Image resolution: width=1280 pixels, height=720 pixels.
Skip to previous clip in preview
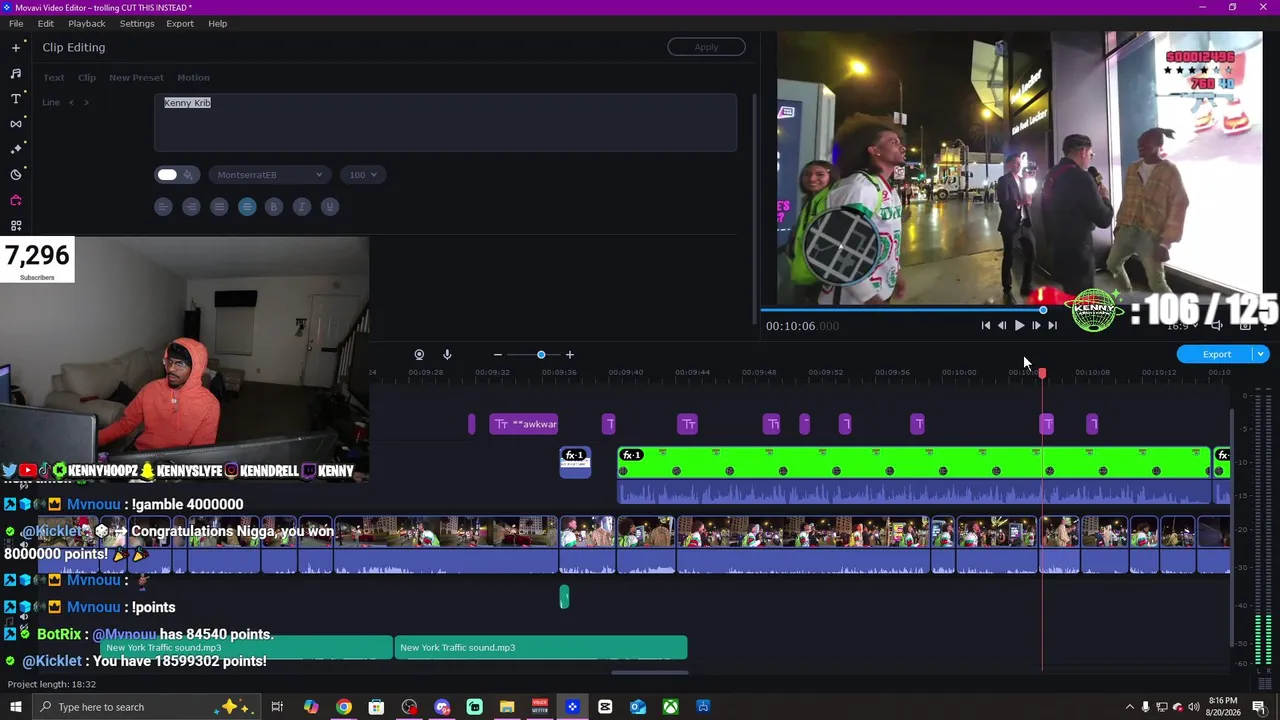pyautogui.click(x=985, y=325)
